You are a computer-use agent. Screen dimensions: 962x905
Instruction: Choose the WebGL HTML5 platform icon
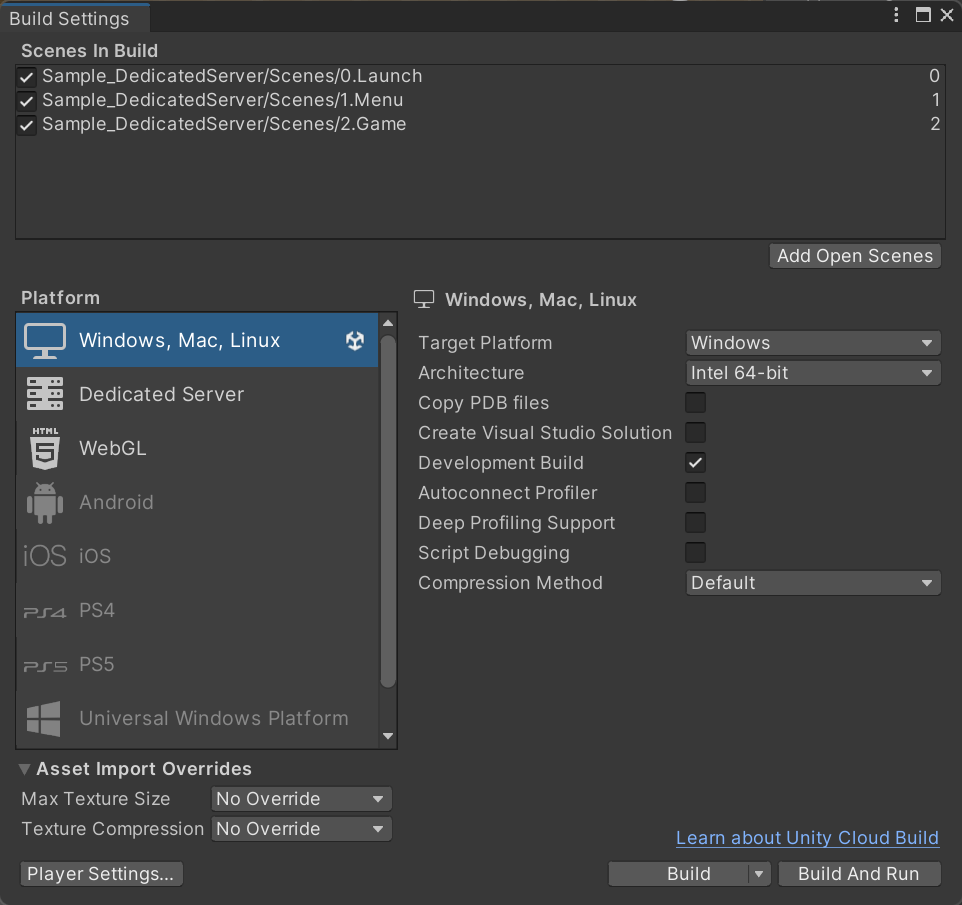point(45,448)
